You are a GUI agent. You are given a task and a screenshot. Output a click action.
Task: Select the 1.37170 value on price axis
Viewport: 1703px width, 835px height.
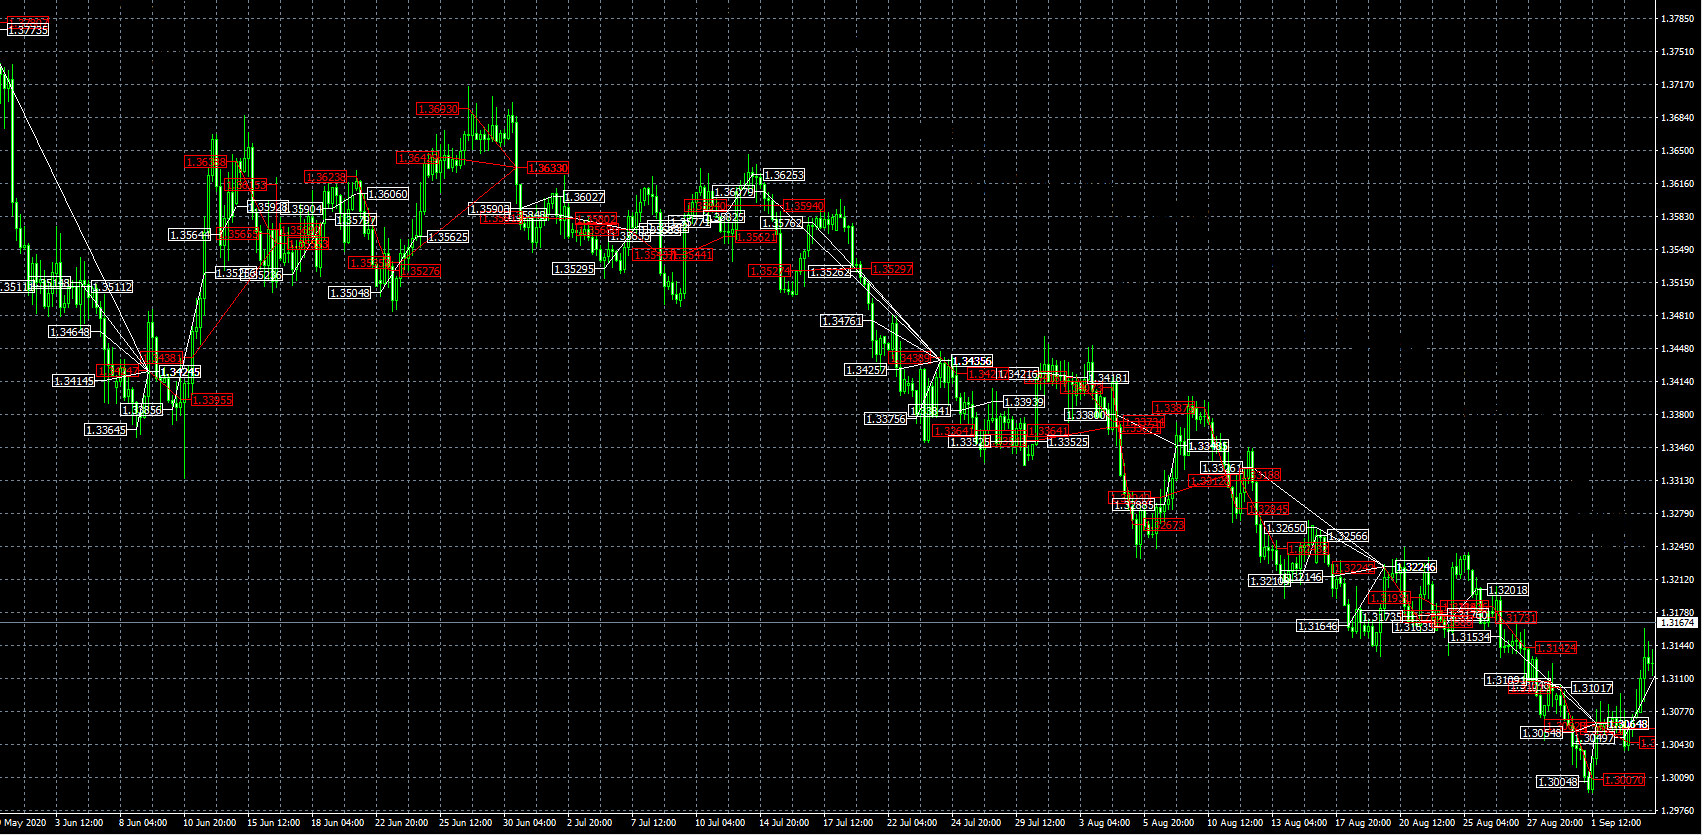pos(1677,84)
